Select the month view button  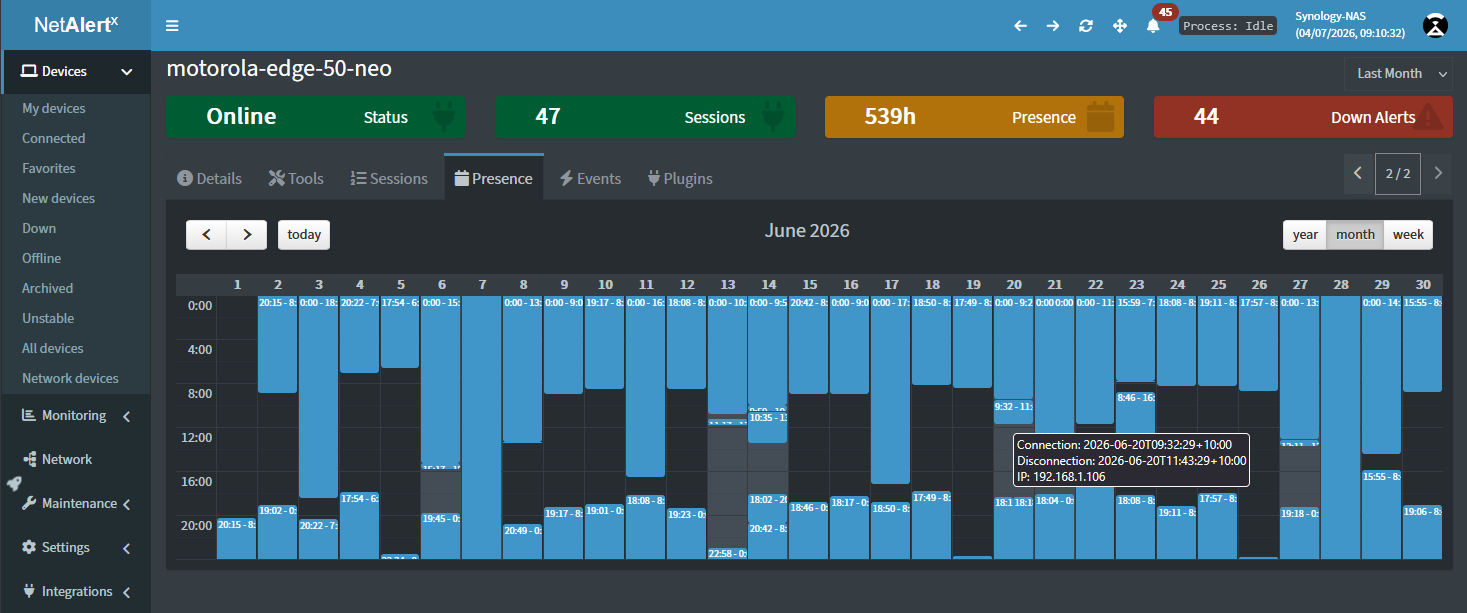click(1355, 235)
